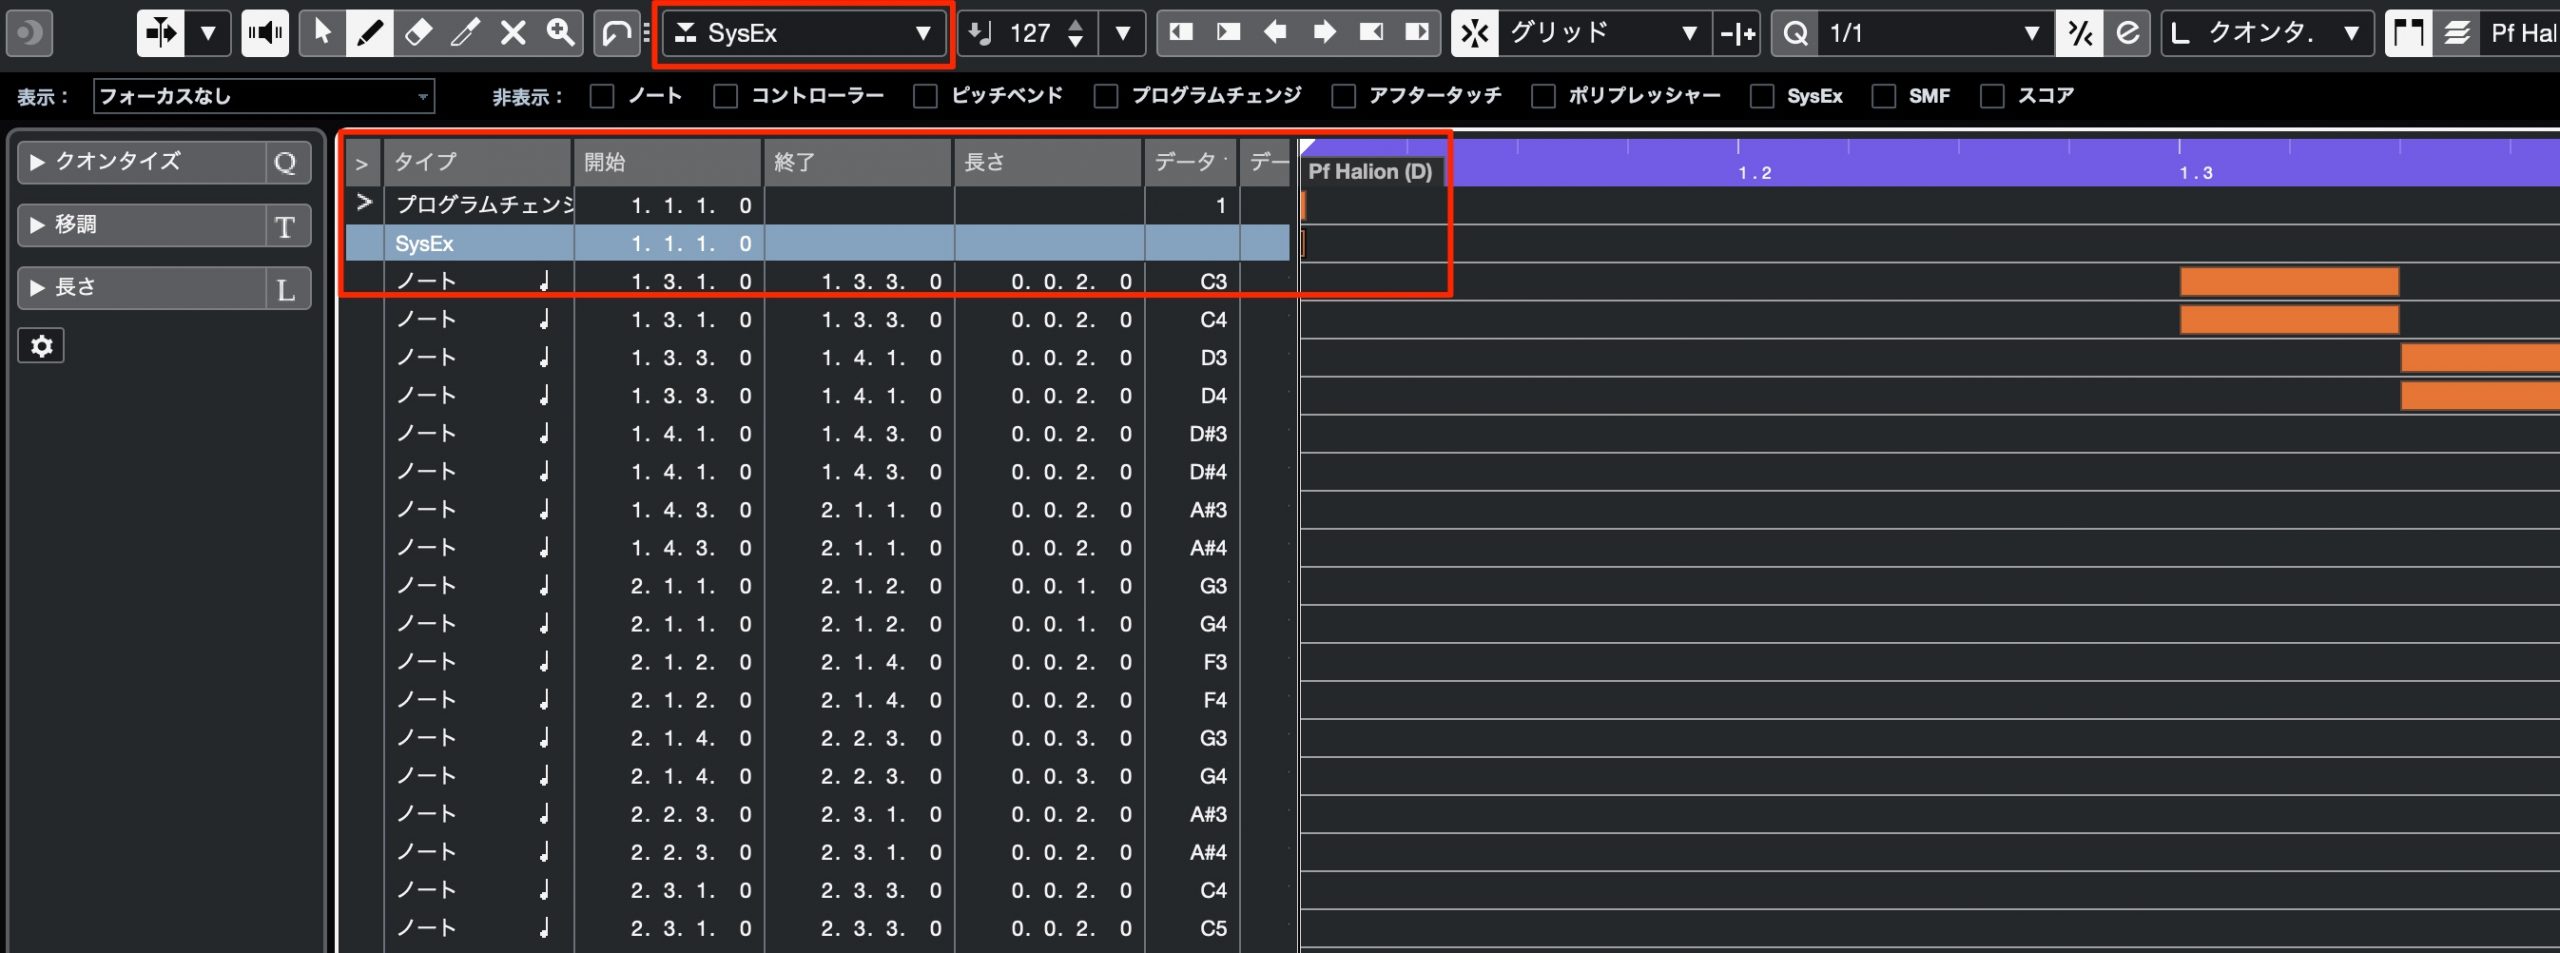
Task: Tick the スコア hide checkbox
Action: [x=1993, y=96]
